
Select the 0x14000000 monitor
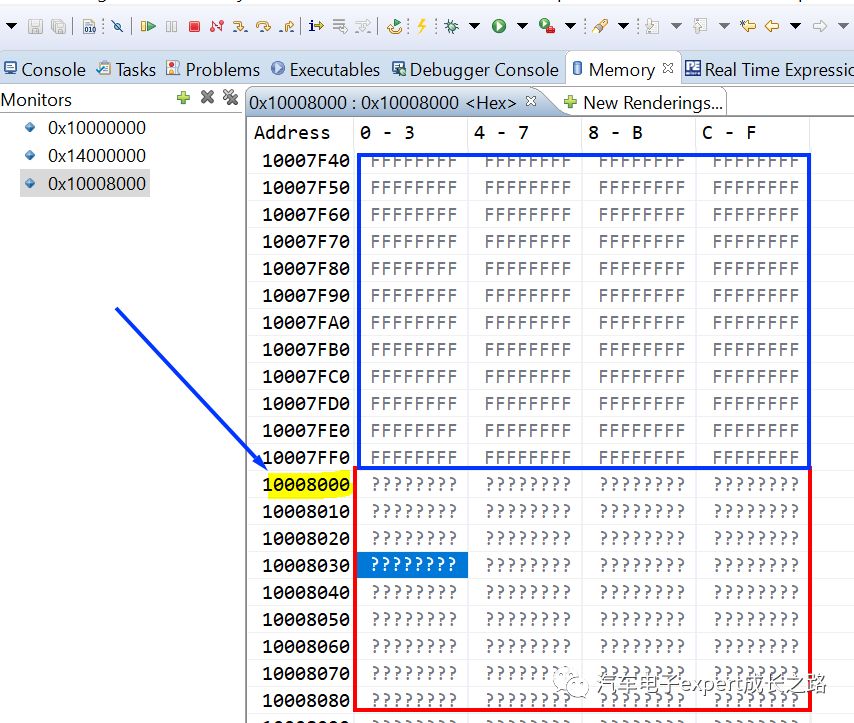click(x=96, y=156)
